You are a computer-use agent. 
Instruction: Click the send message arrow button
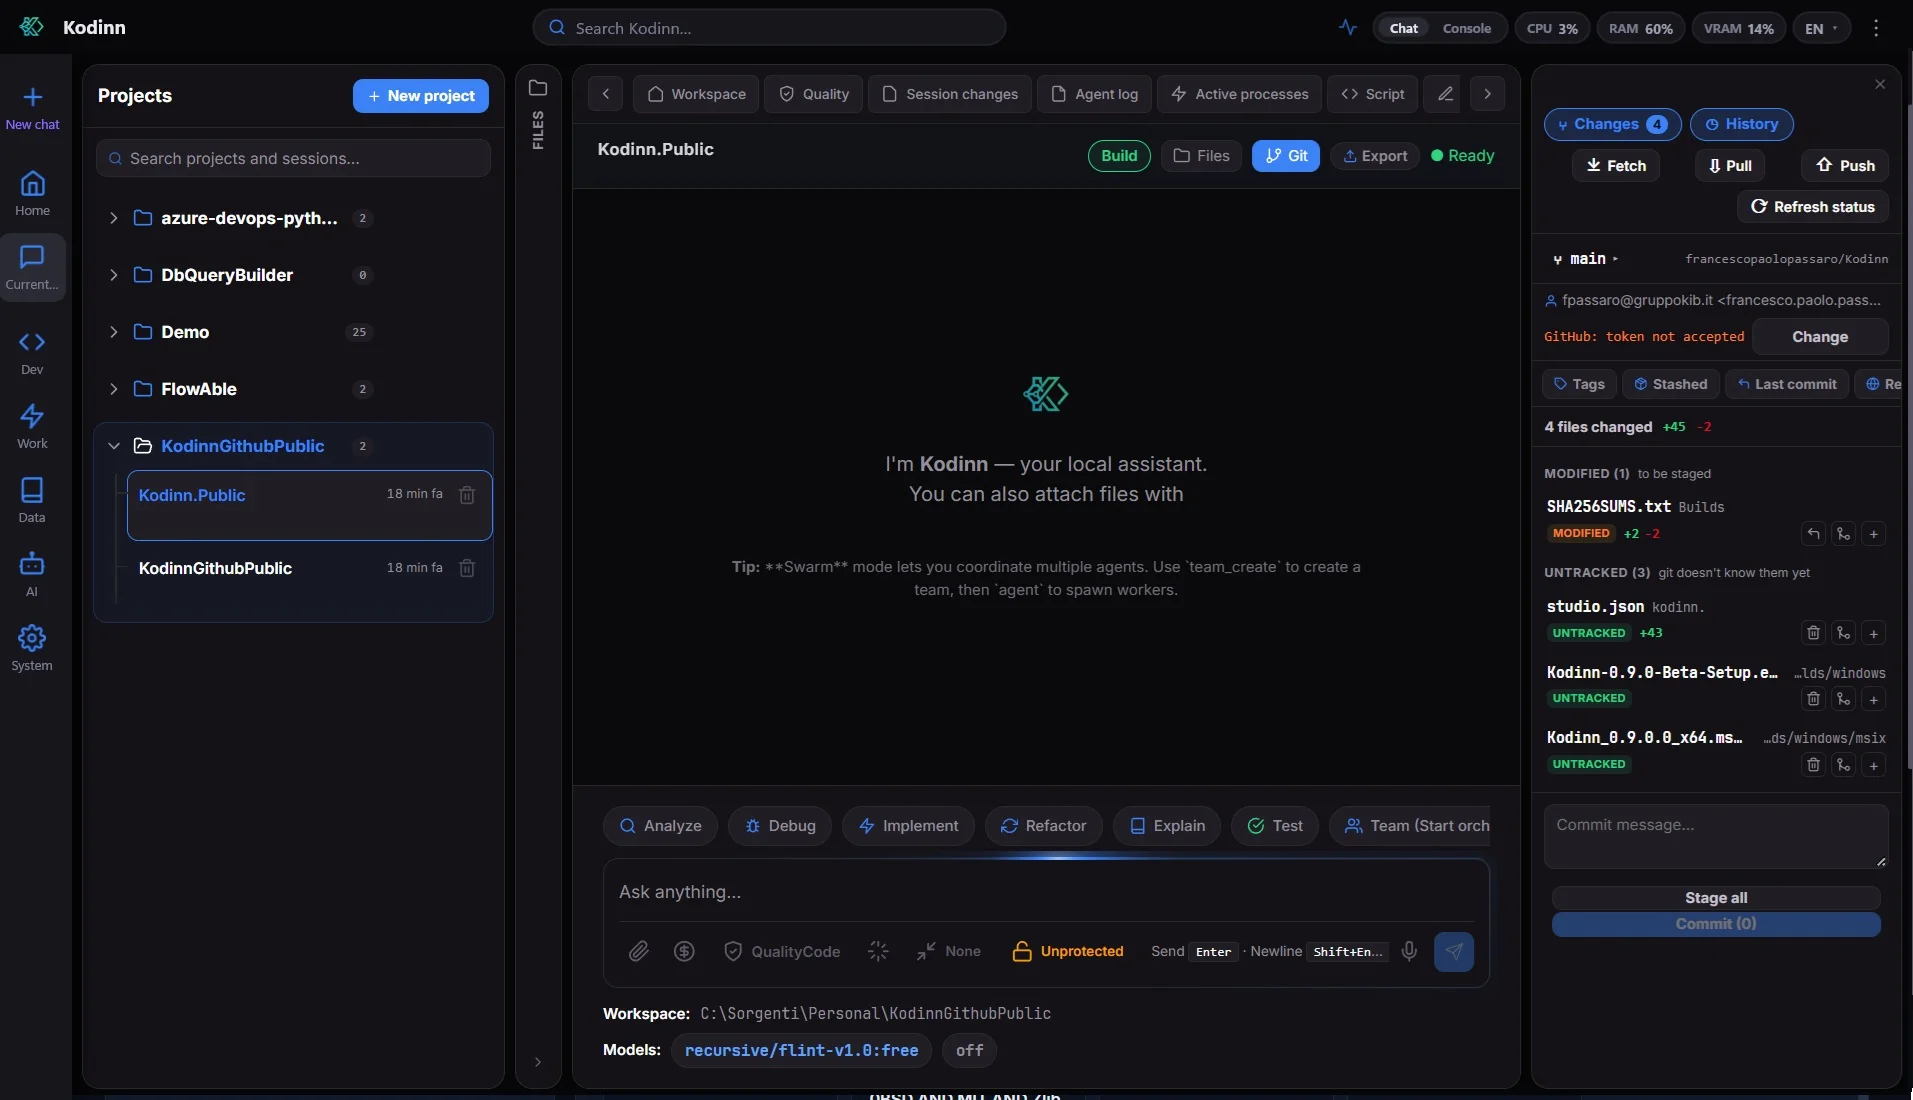1454,951
